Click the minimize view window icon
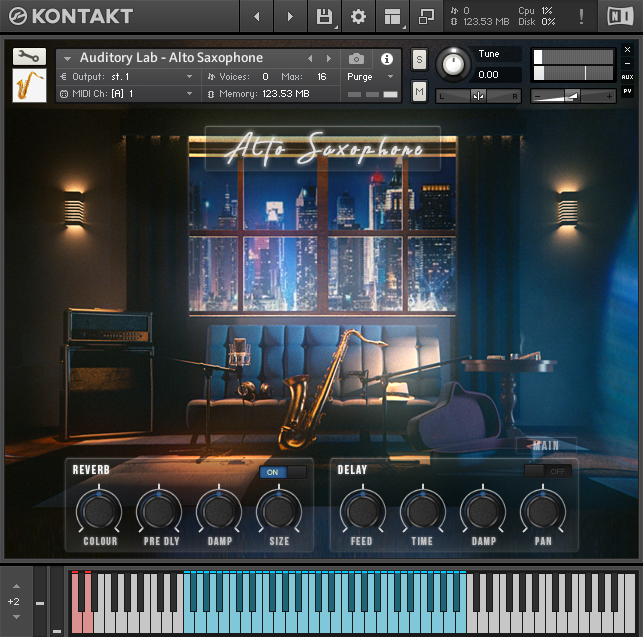643x637 pixels. [x=426, y=17]
